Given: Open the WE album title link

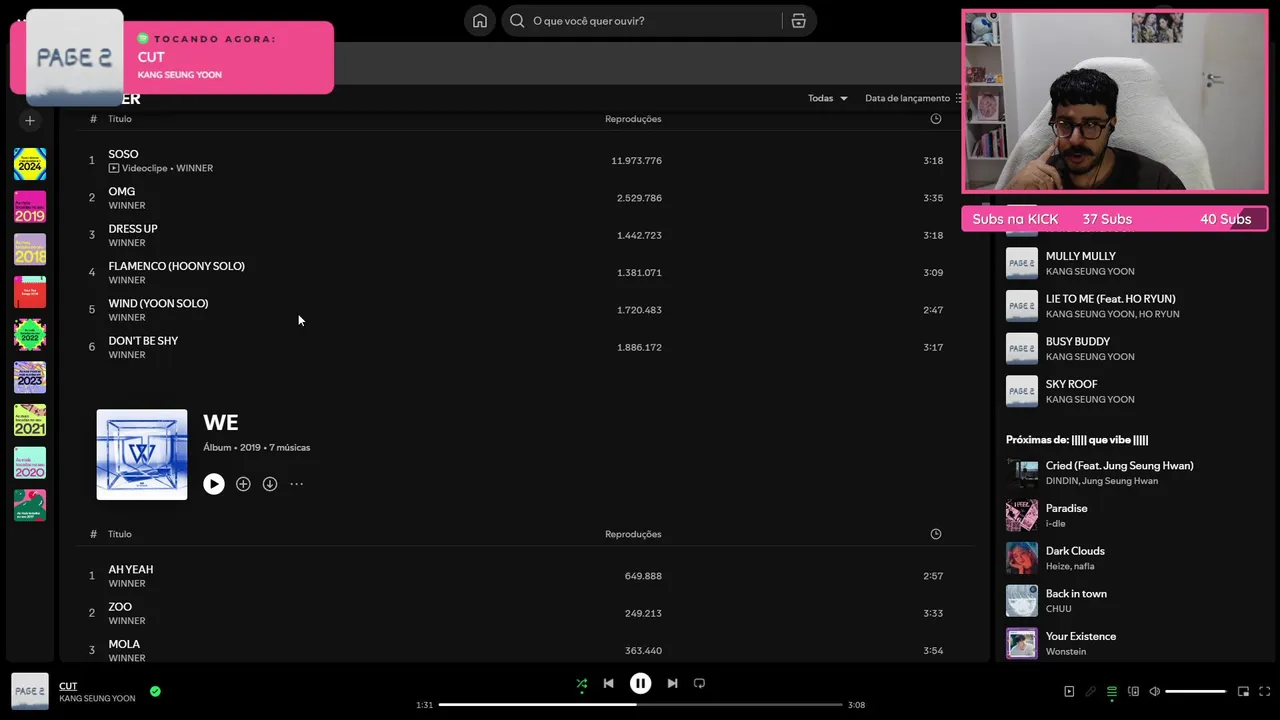Looking at the screenshot, I should coord(221,423).
